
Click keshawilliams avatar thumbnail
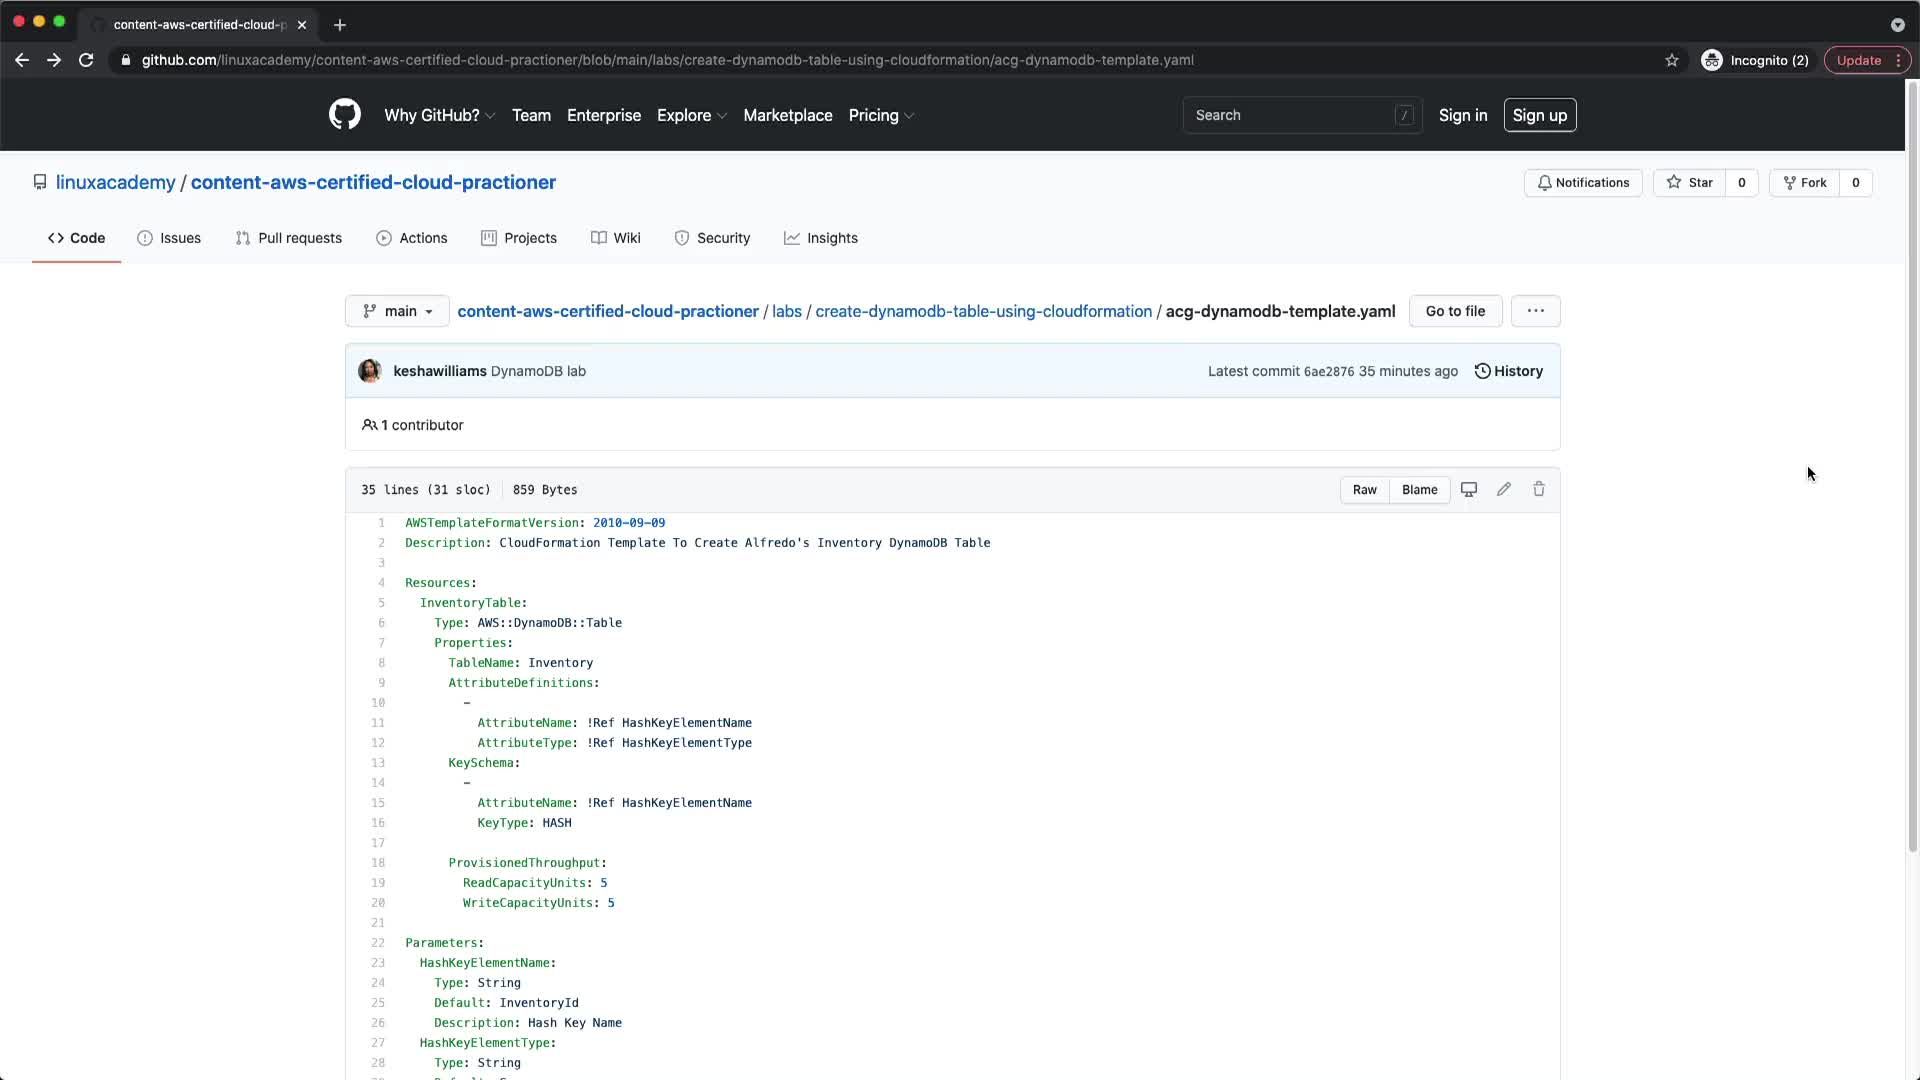(370, 371)
